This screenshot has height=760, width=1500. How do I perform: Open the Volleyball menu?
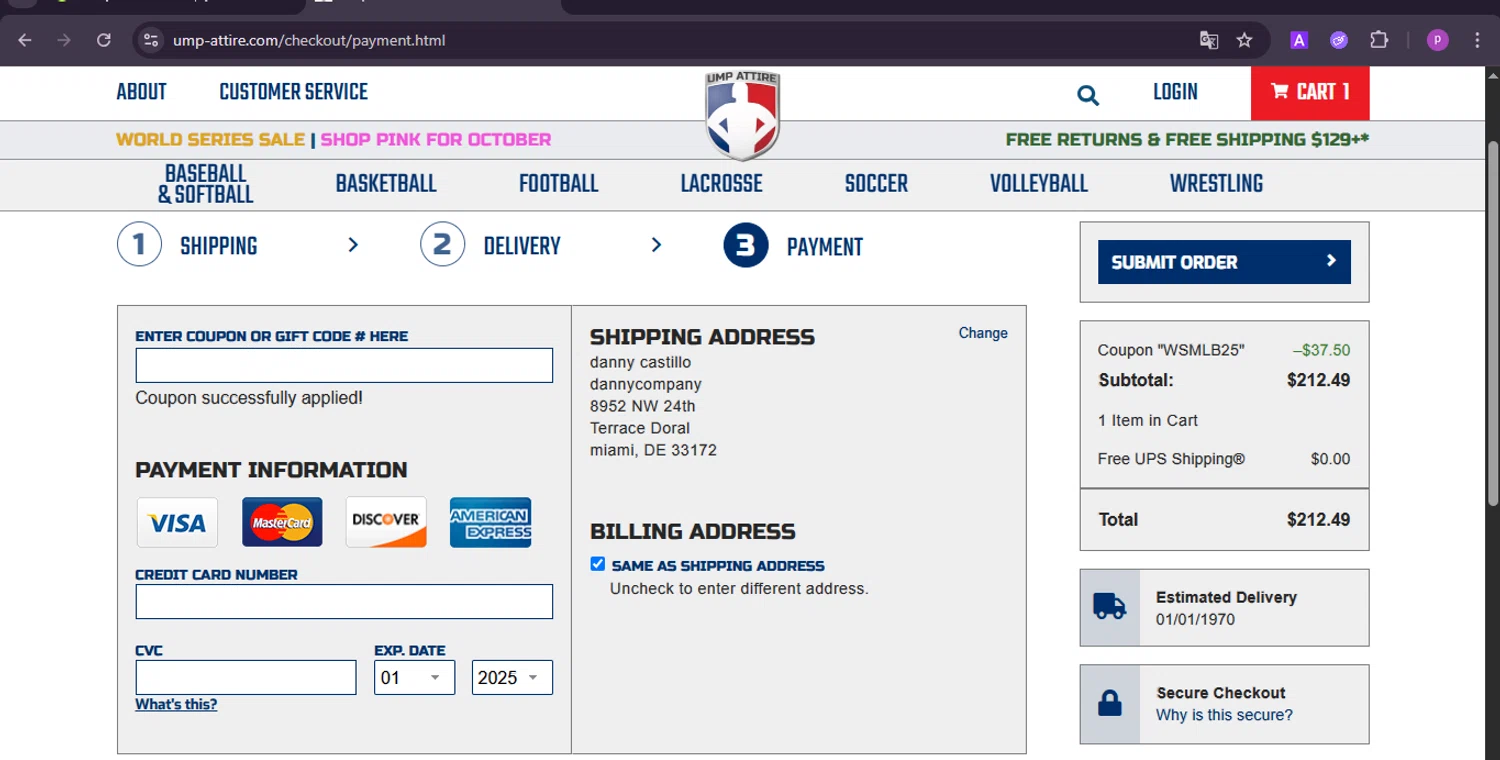[1039, 184]
